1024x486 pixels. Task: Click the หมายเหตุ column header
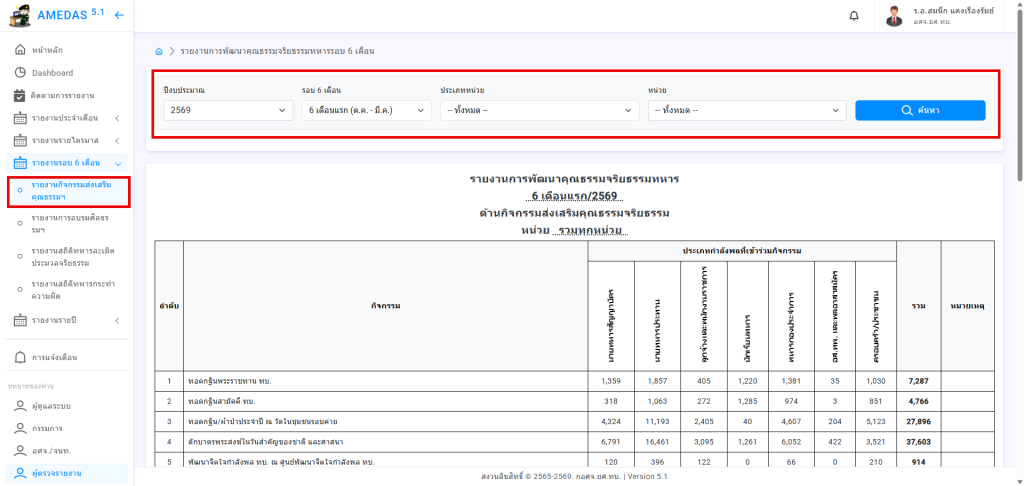point(967,305)
